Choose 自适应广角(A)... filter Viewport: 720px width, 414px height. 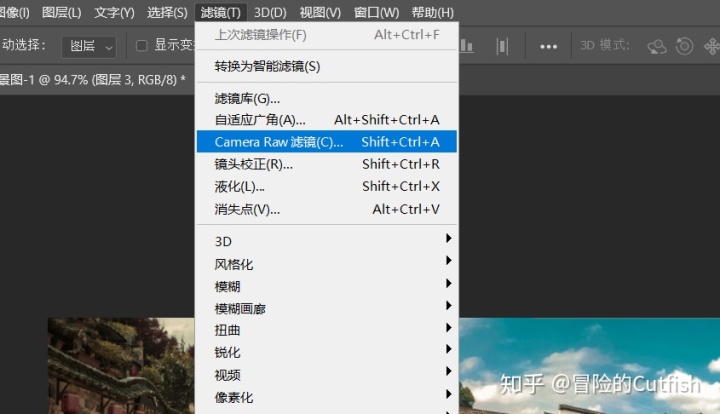point(326,120)
